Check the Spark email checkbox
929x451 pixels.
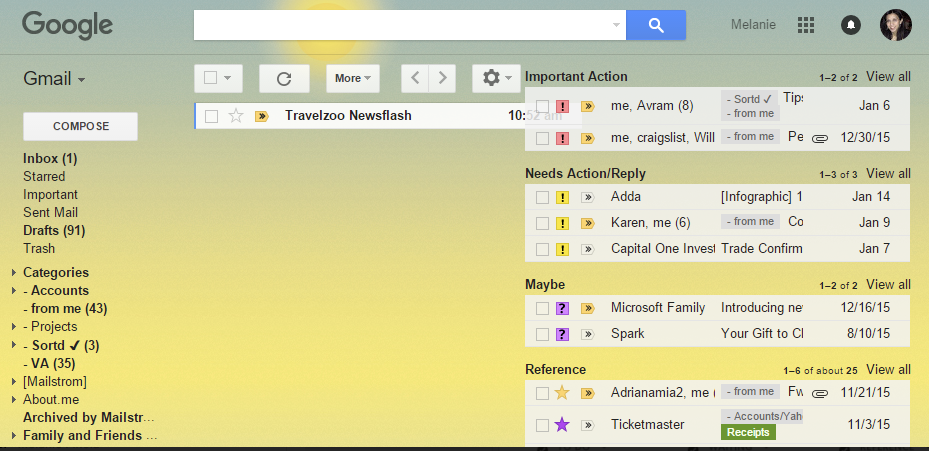tap(542, 334)
